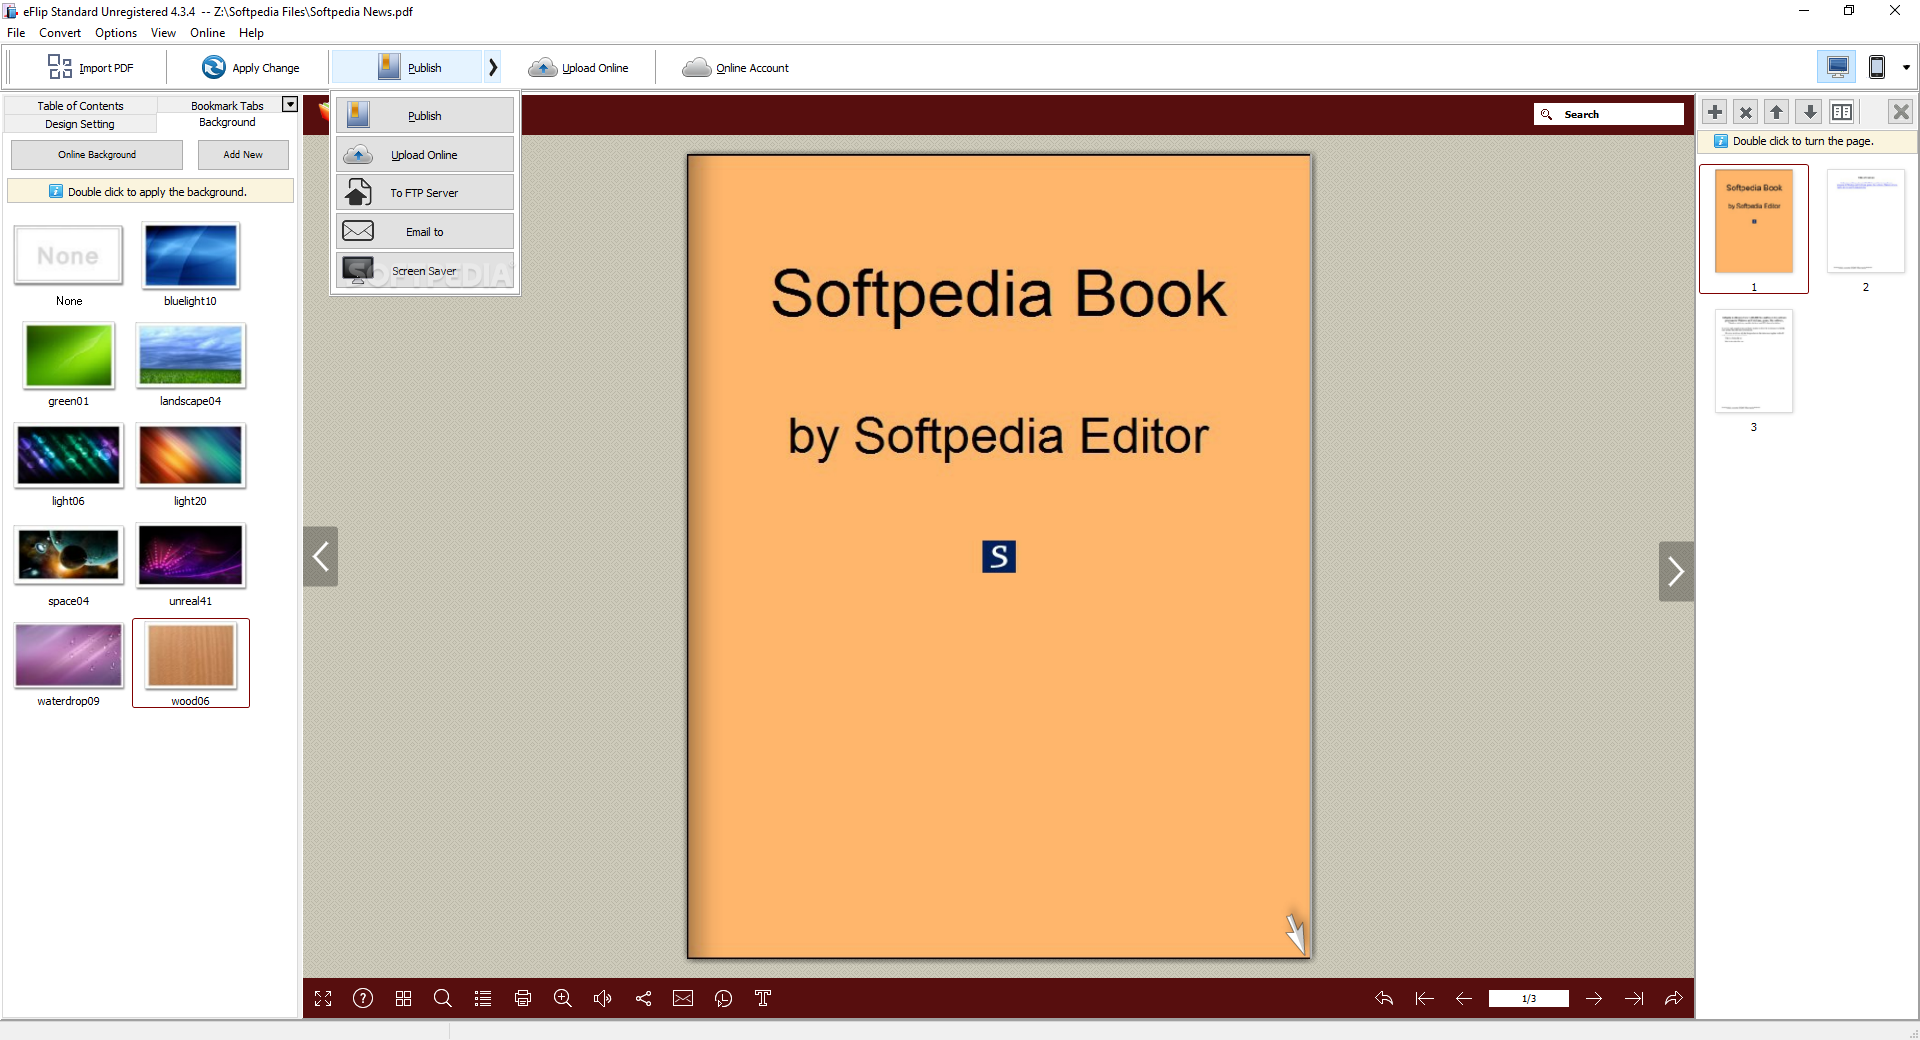Select the landscape04 background thumbnail
This screenshot has width=1920, height=1040.
(191, 356)
